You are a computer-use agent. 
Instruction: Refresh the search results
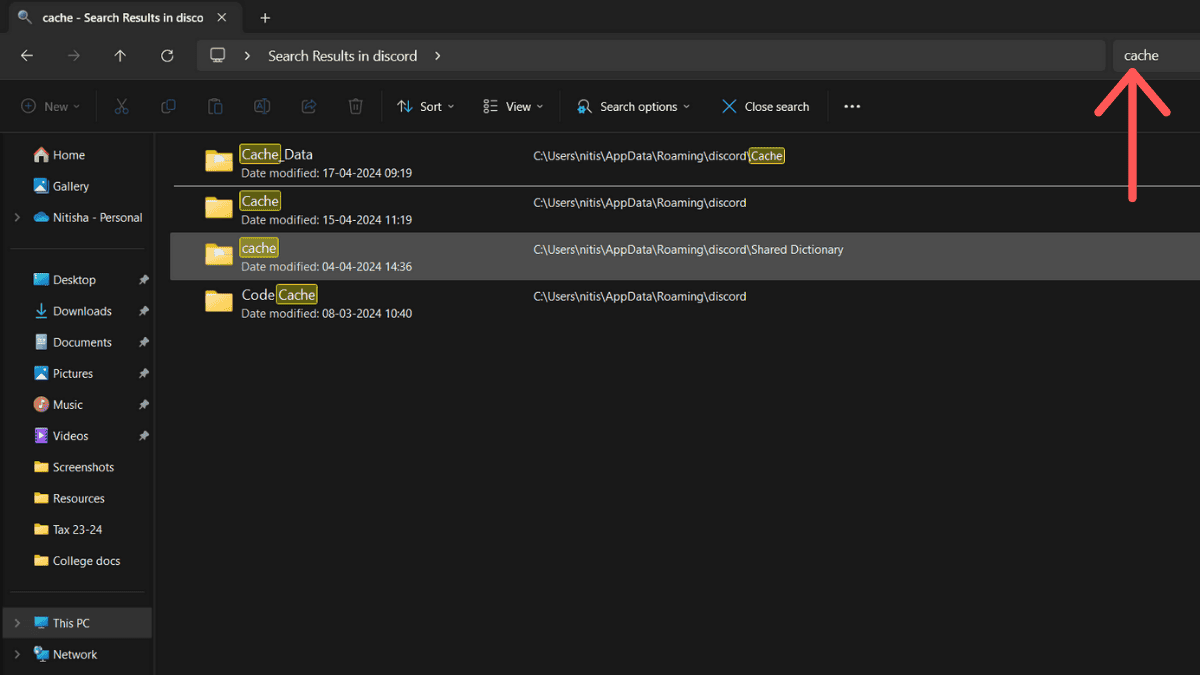(x=167, y=56)
